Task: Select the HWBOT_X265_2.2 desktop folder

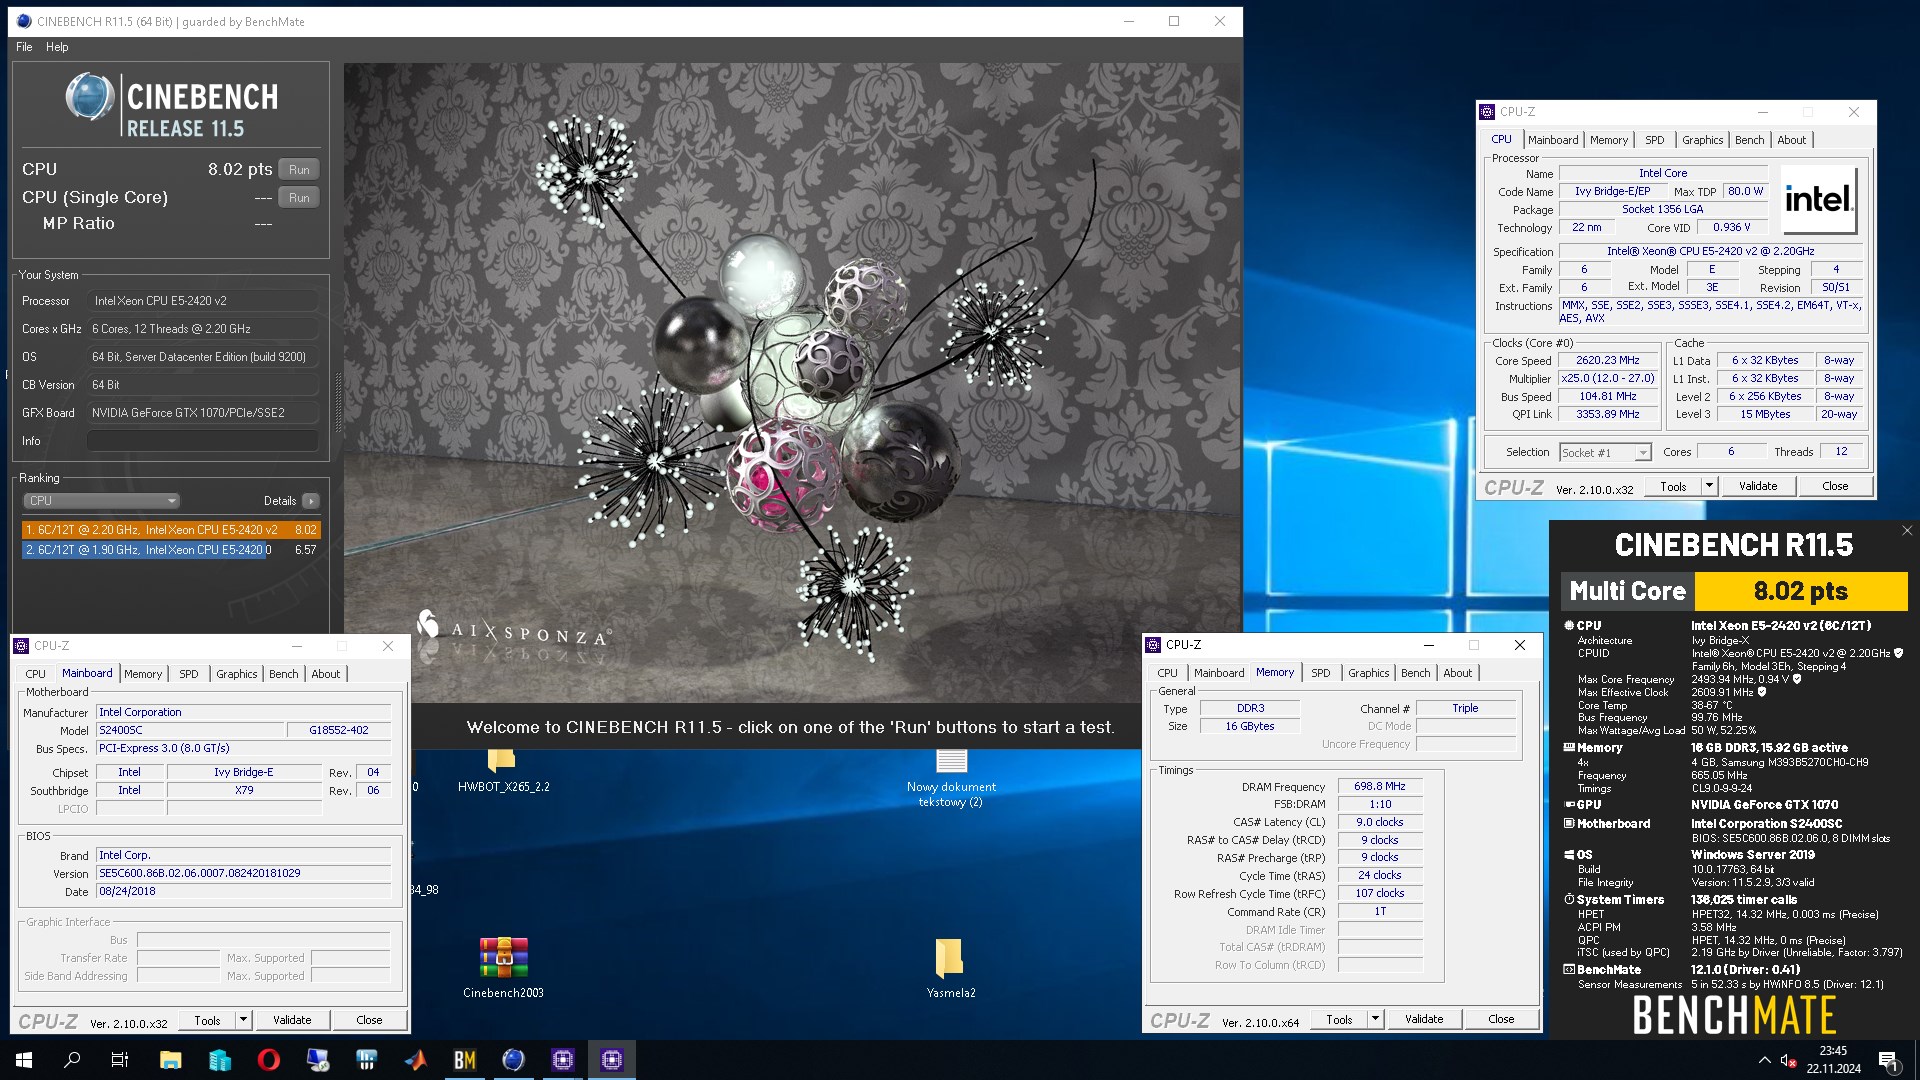Action: (x=503, y=770)
